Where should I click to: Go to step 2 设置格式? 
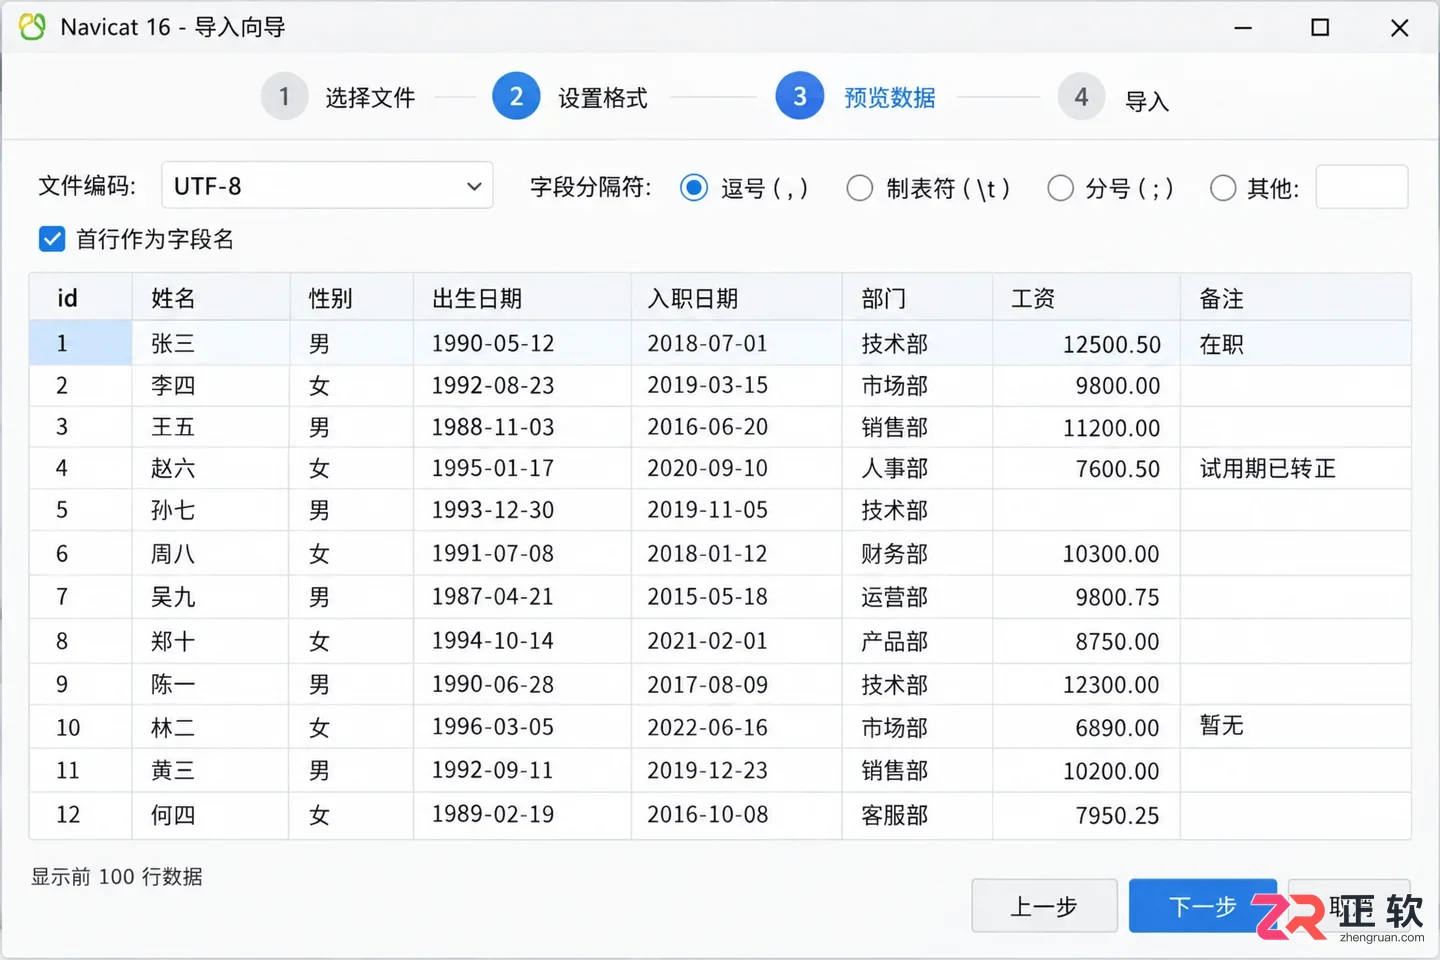(x=571, y=97)
